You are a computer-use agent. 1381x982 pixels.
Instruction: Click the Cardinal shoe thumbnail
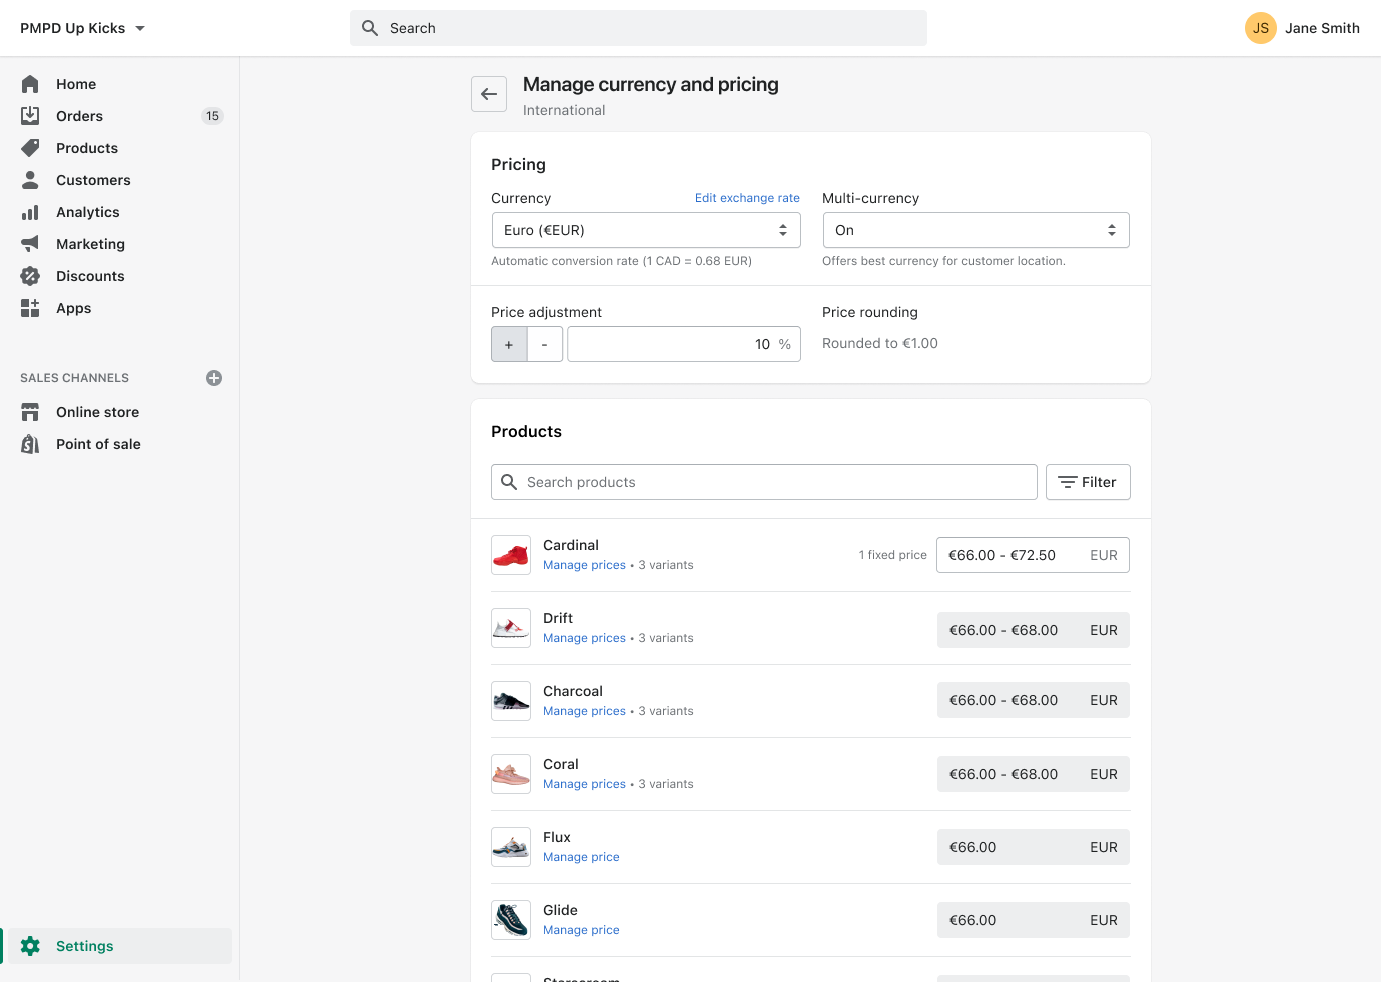click(511, 555)
